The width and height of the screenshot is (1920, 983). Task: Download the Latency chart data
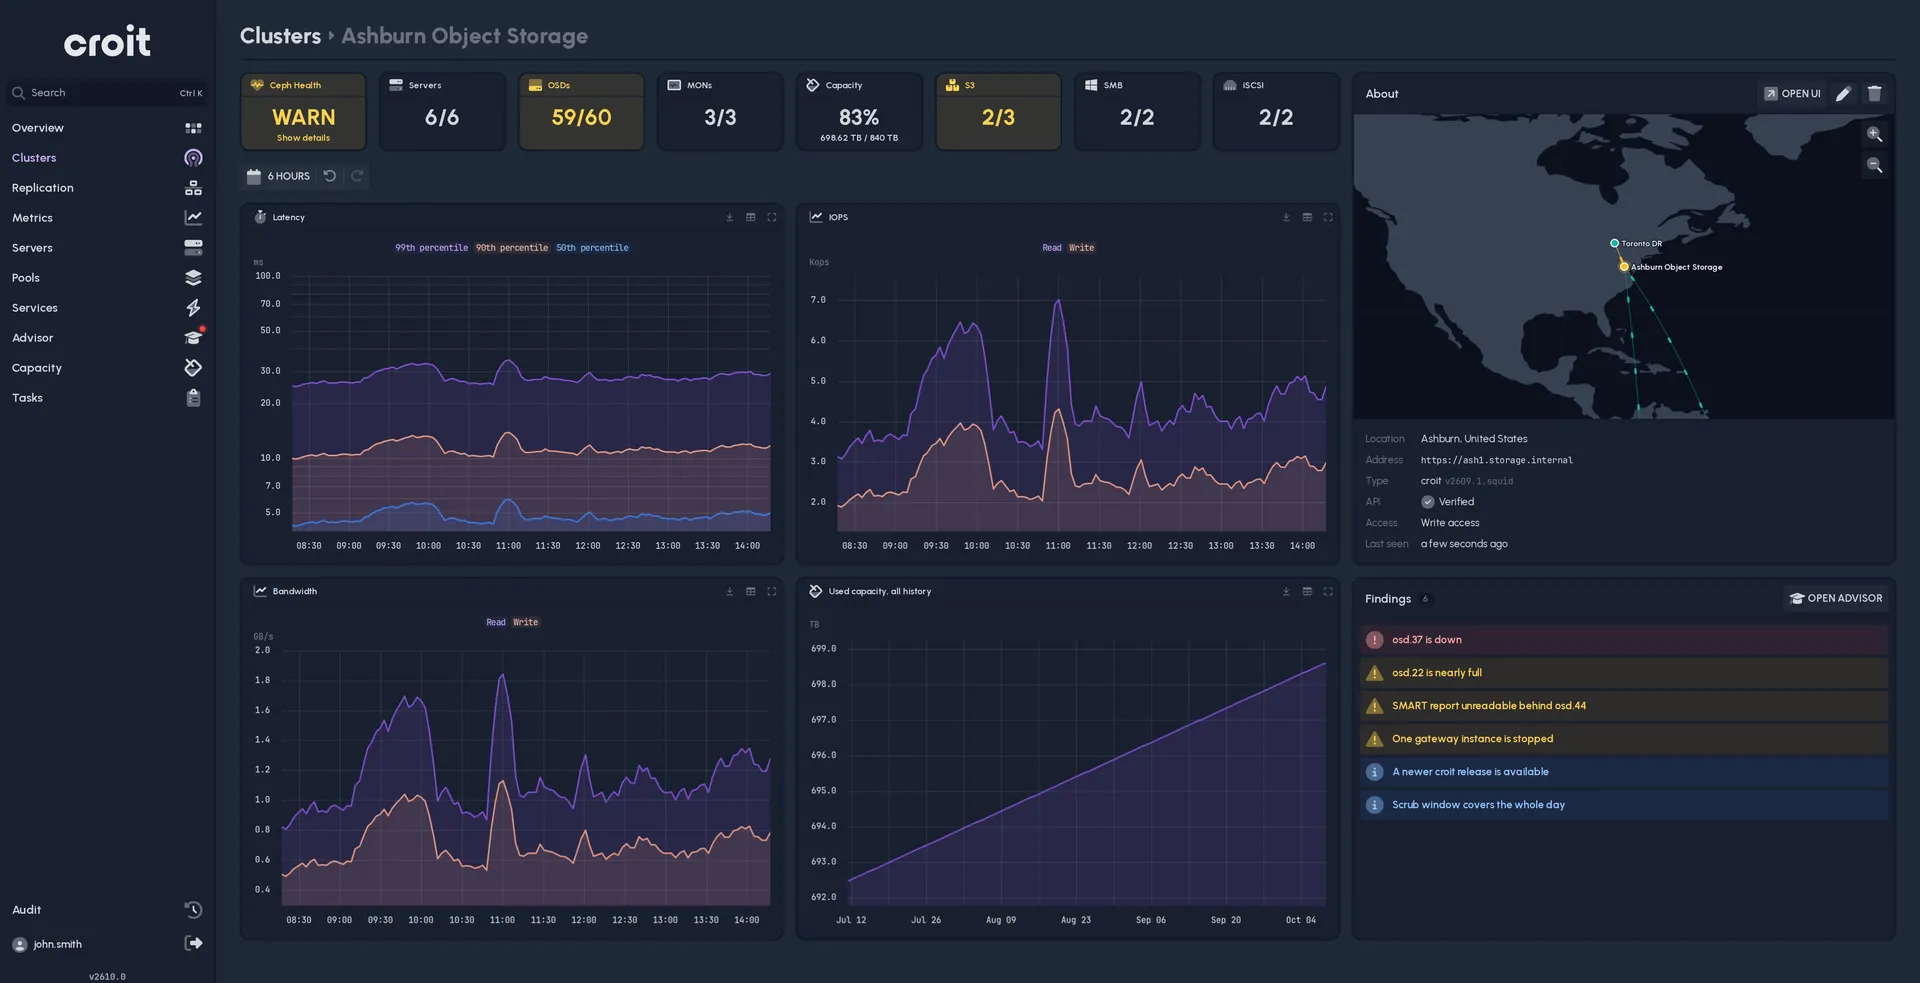click(x=729, y=217)
